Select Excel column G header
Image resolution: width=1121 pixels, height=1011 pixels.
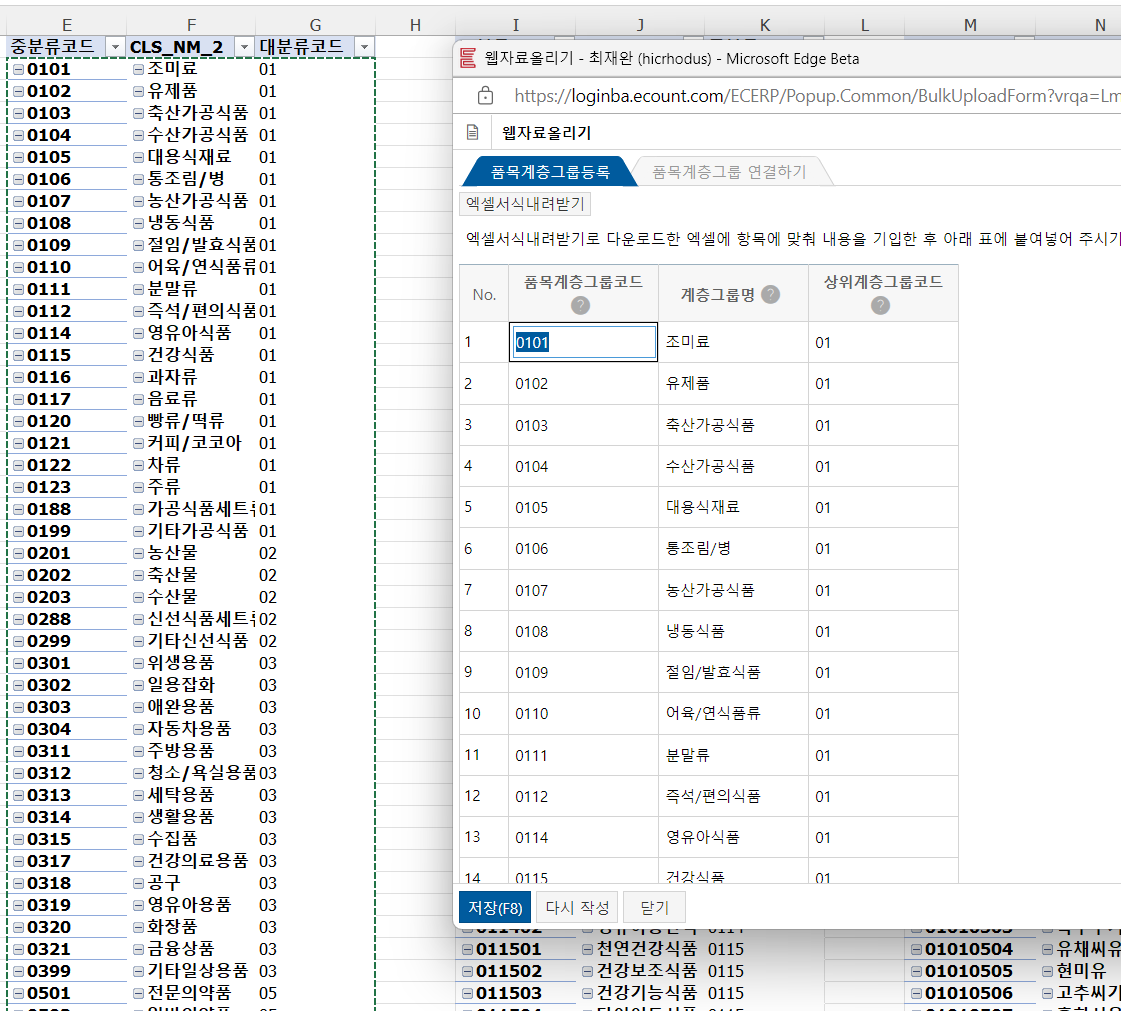(x=315, y=25)
